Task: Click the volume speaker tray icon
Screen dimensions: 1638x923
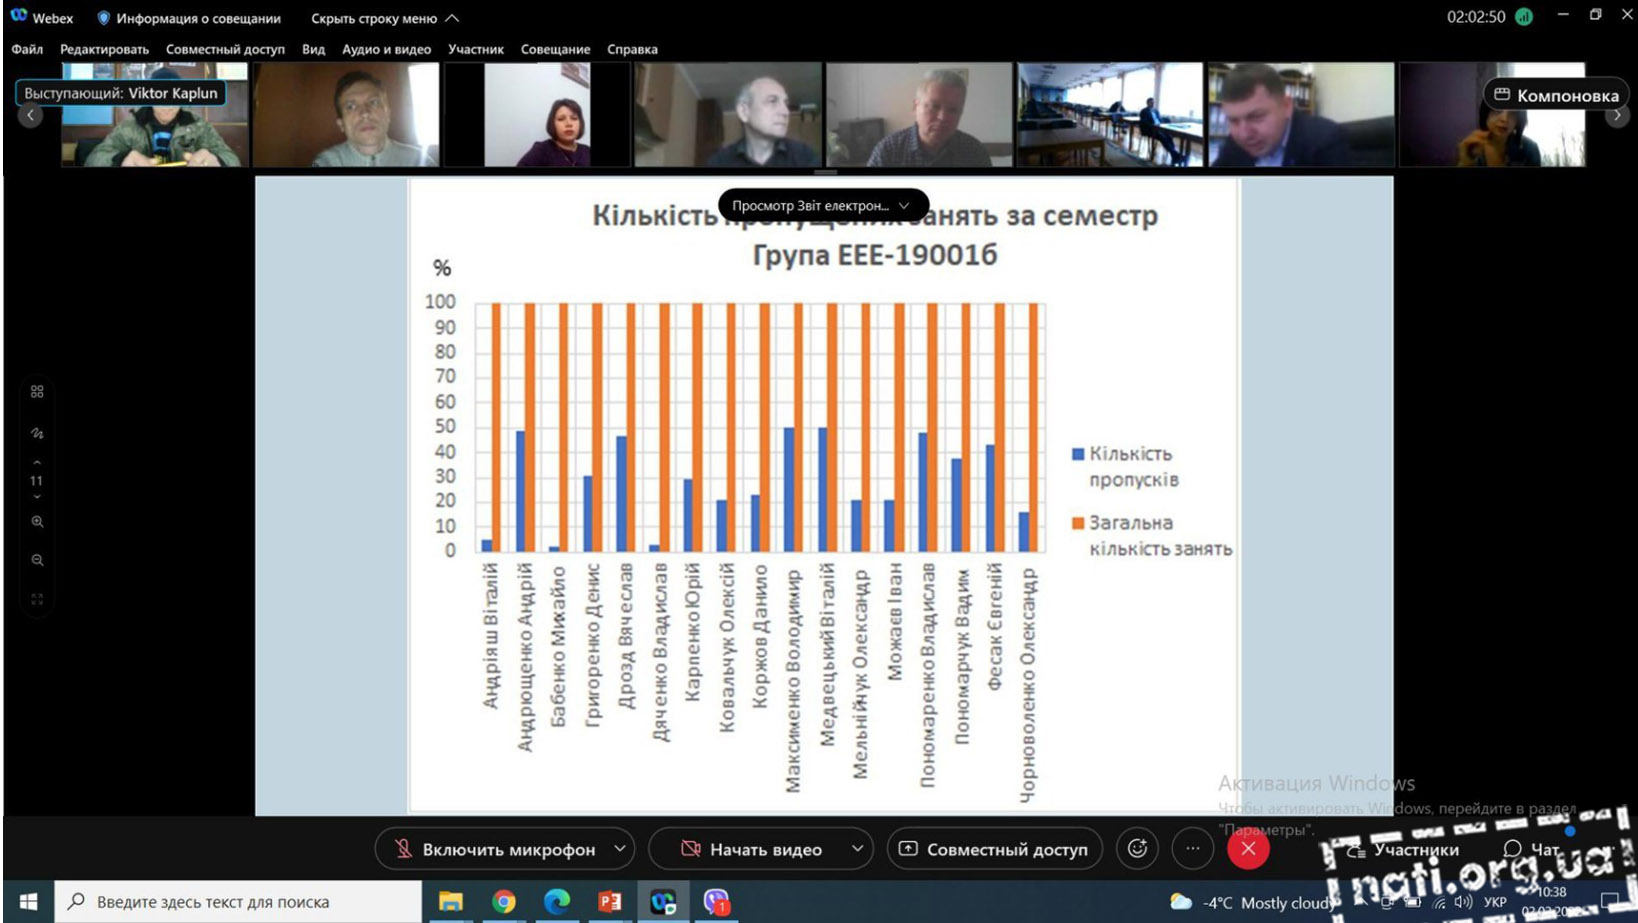Action: [1463, 902]
